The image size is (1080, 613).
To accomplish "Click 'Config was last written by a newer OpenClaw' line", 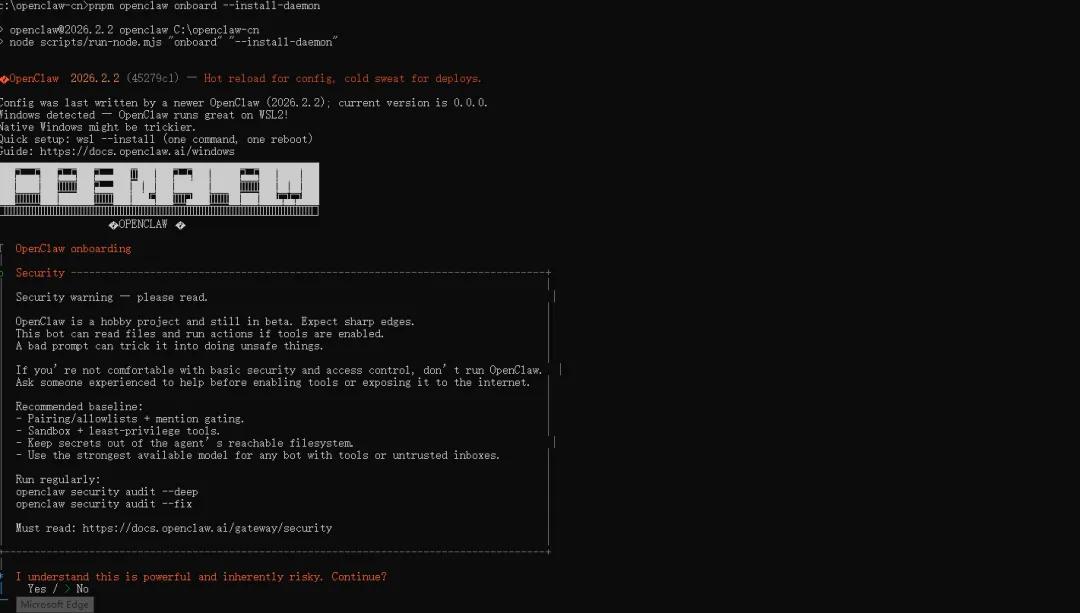I will coord(244,103).
